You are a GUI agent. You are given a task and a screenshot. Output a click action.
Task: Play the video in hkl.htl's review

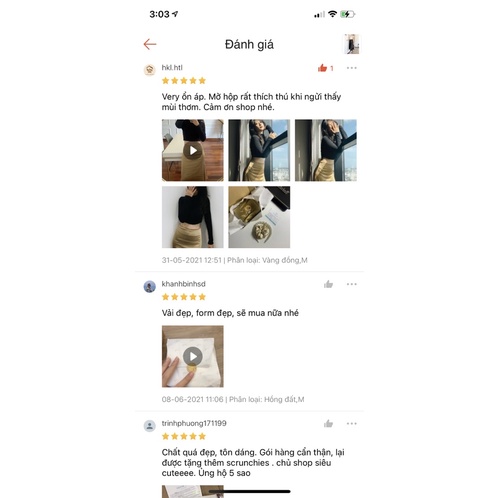[193, 150]
